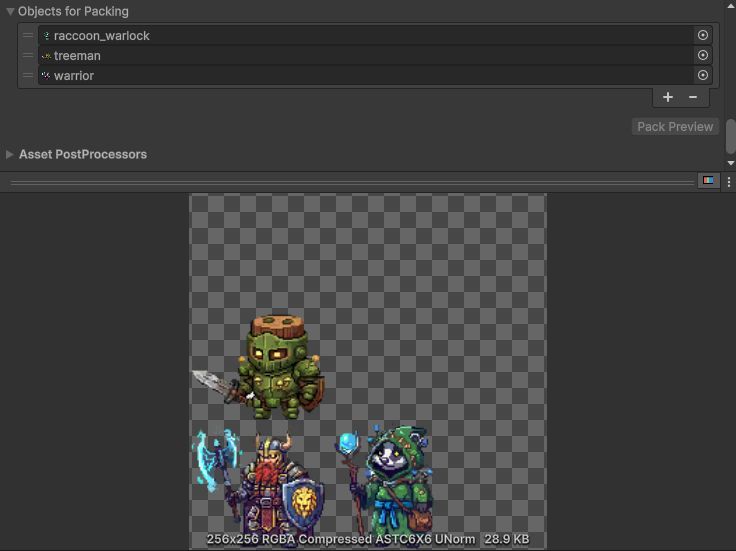
Task: Select the treeman list entry
Action: [x=375, y=55]
